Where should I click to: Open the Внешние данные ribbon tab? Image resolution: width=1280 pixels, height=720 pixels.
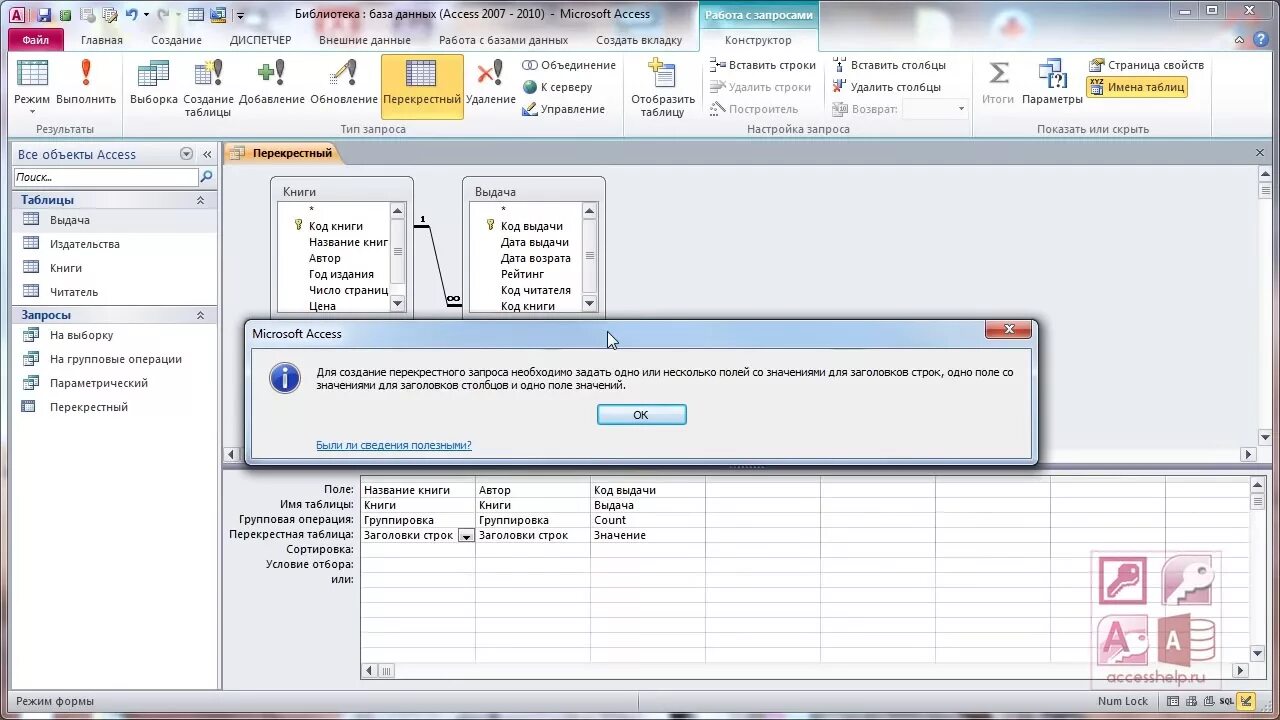pos(364,40)
